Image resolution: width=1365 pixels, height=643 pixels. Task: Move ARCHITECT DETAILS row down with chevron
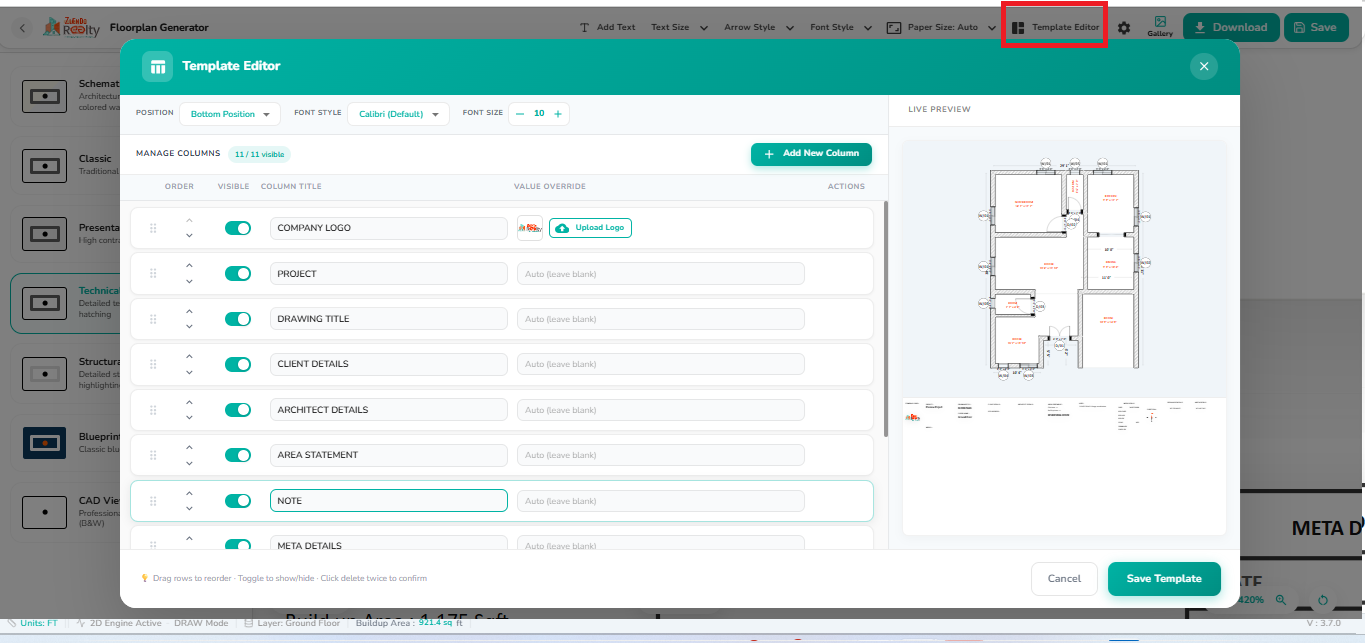coord(189,418)
